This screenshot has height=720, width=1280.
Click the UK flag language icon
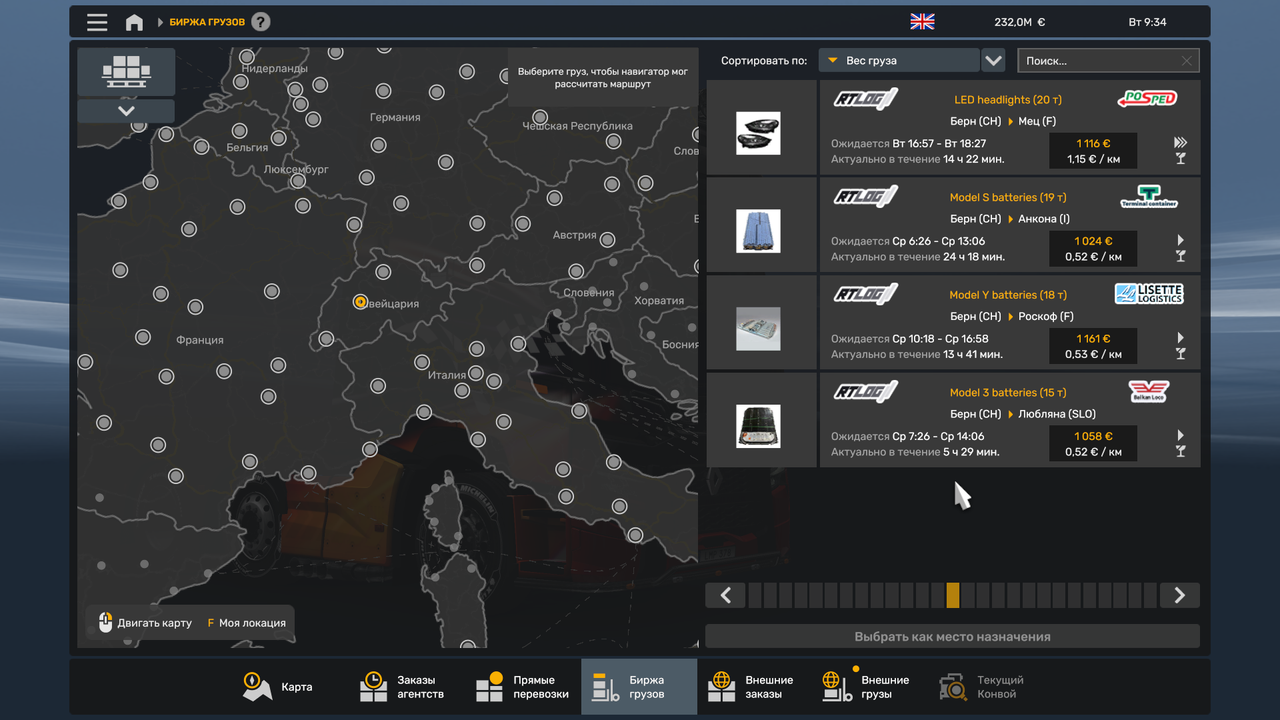[x=922, y=20]
